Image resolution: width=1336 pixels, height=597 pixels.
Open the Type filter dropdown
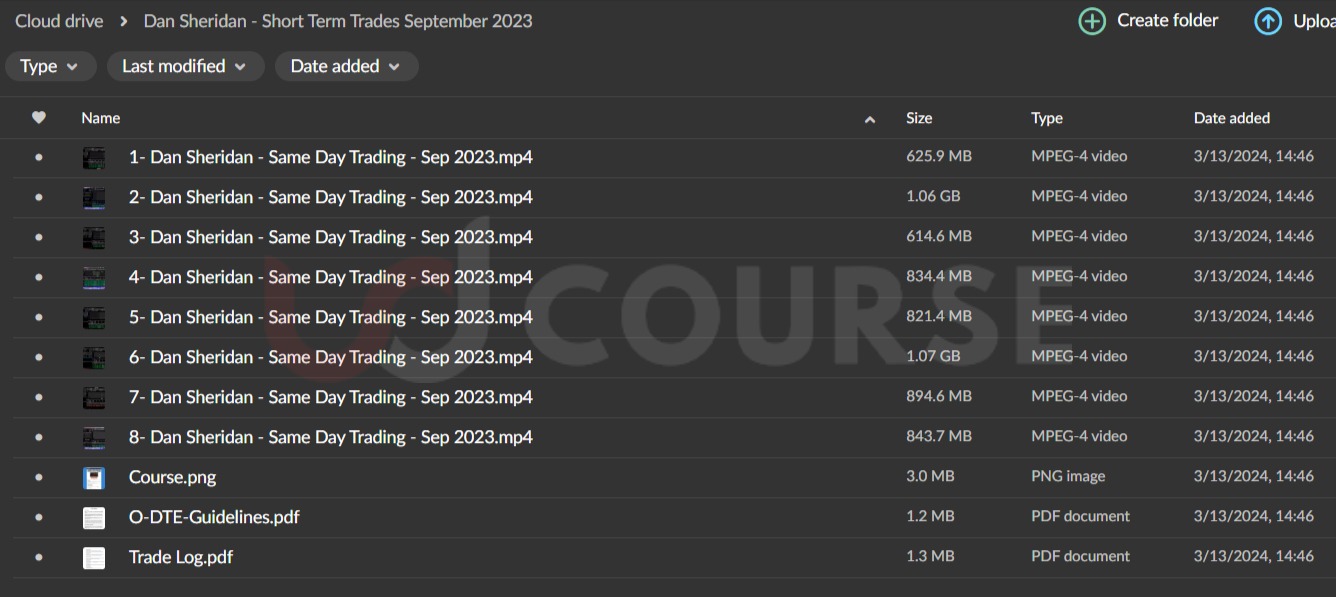tap(50, 66)
